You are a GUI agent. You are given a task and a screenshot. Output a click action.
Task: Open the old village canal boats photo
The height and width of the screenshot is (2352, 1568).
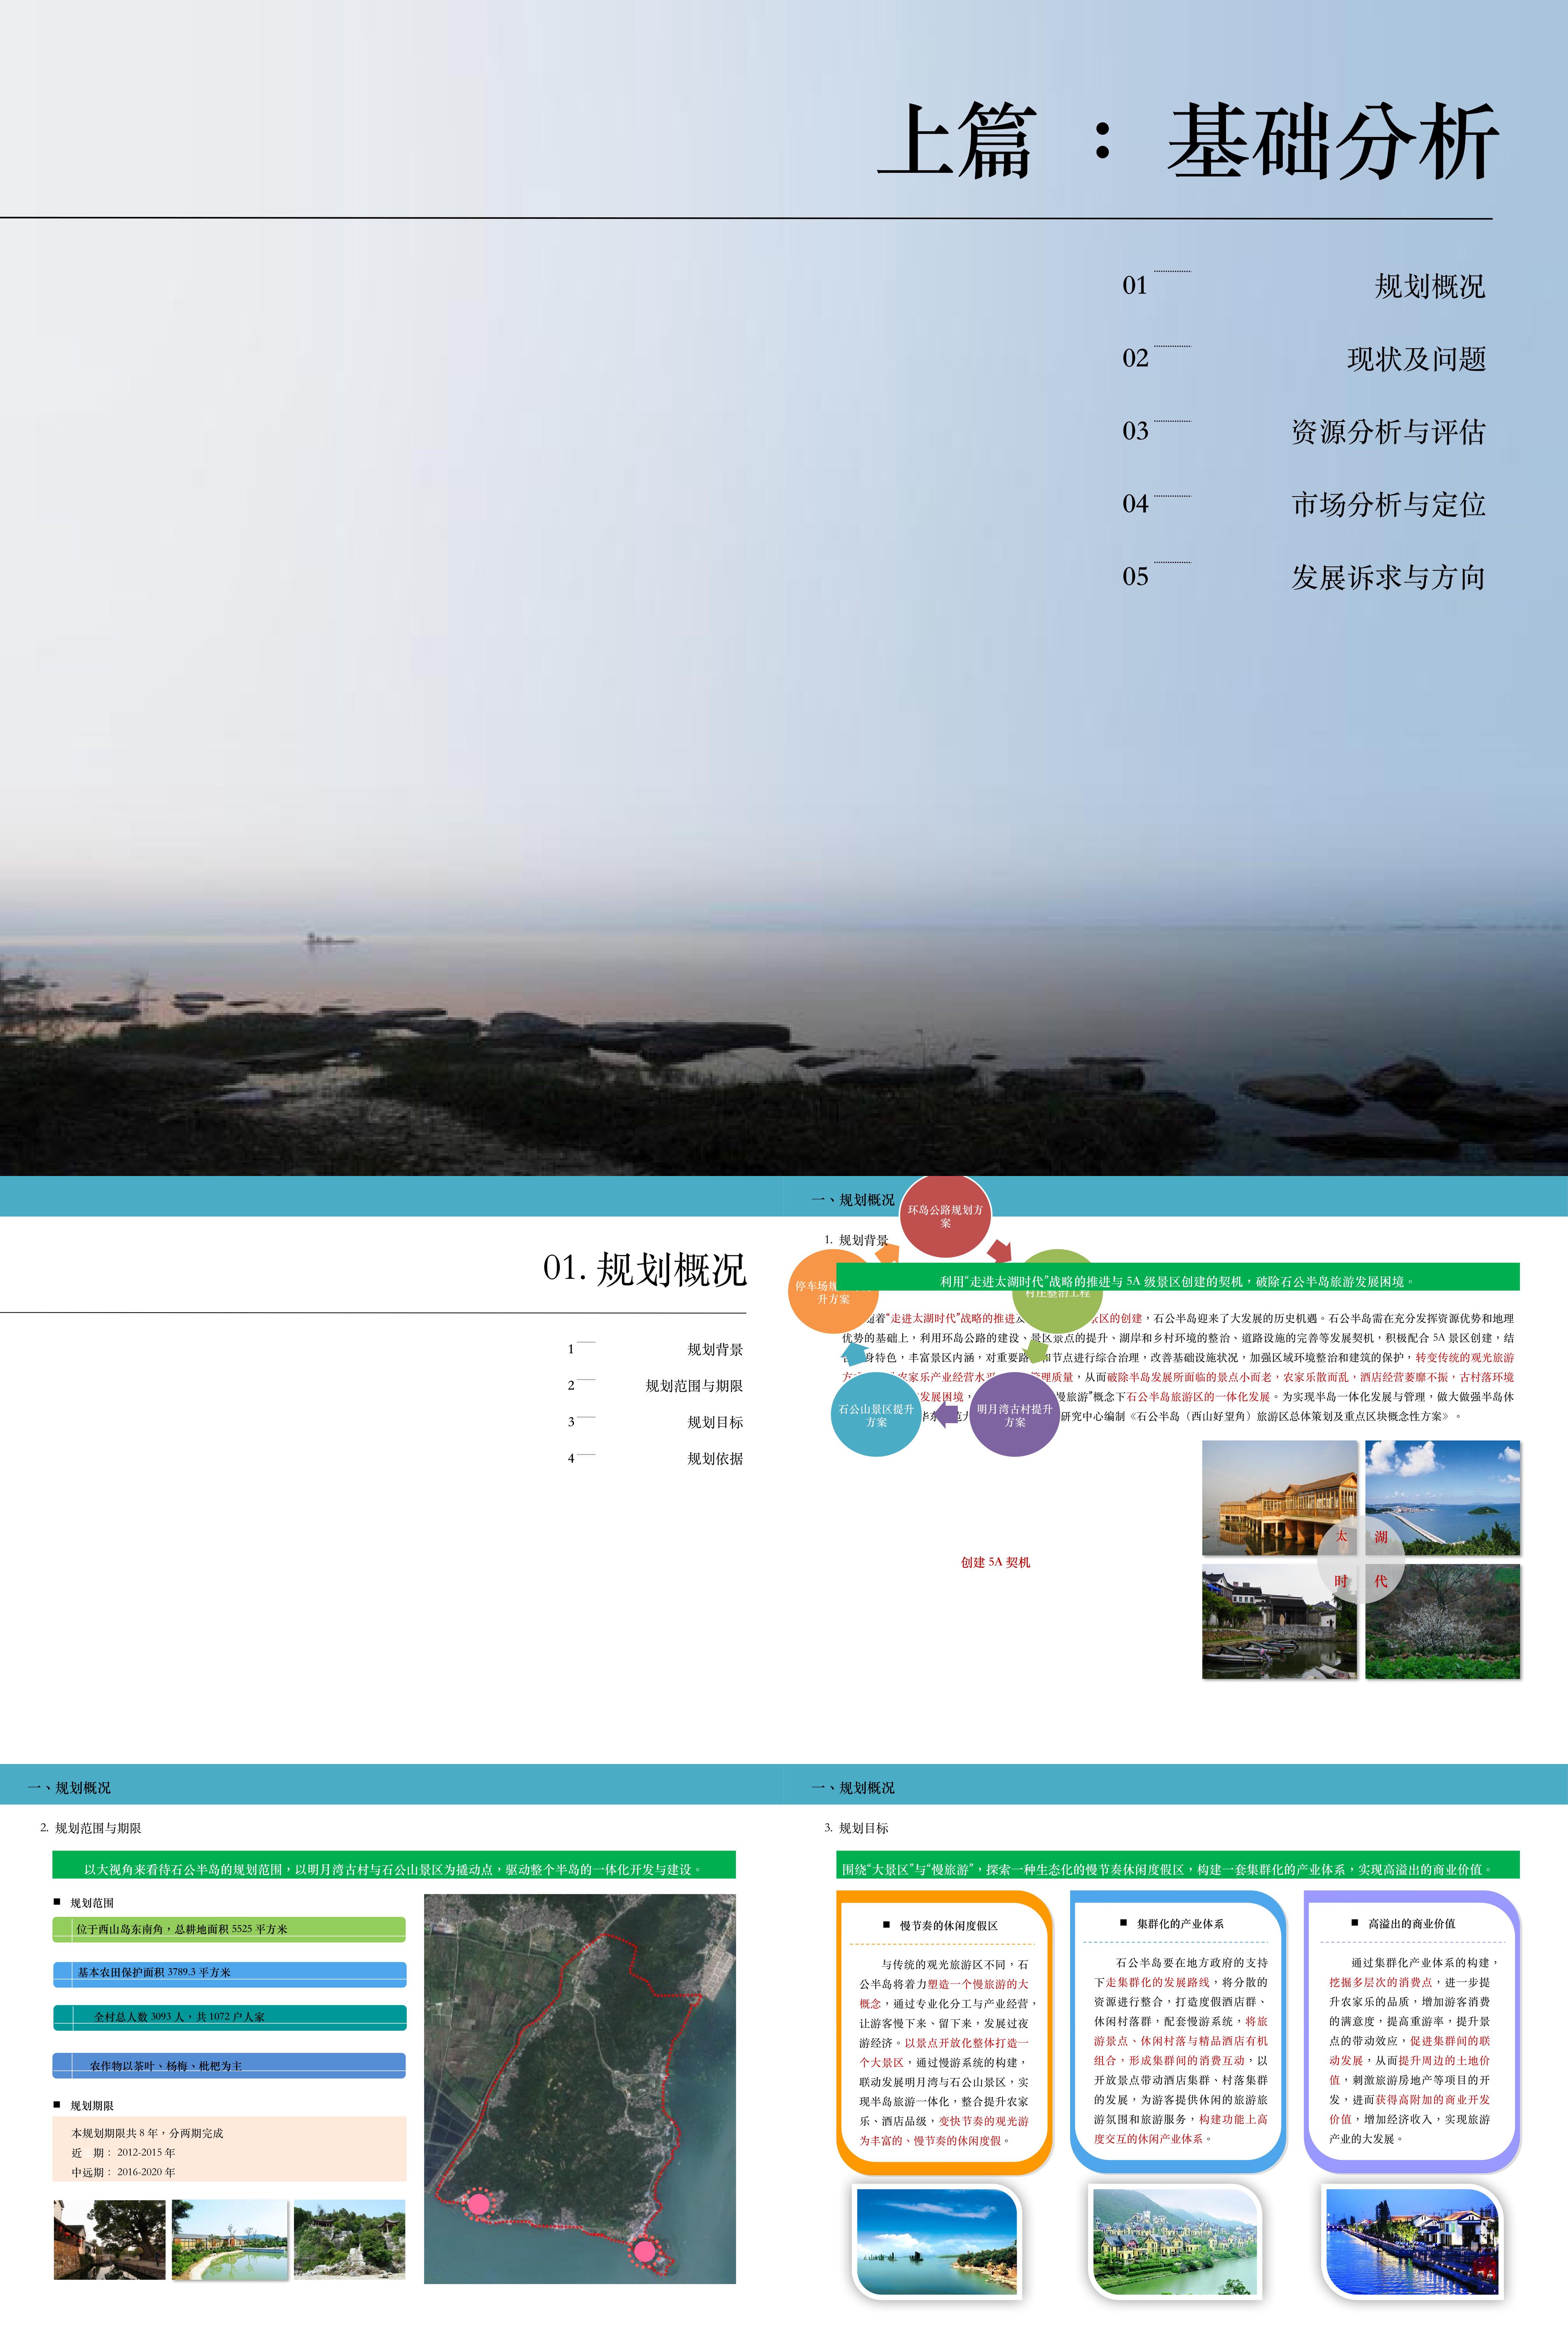point(1279,1621)
